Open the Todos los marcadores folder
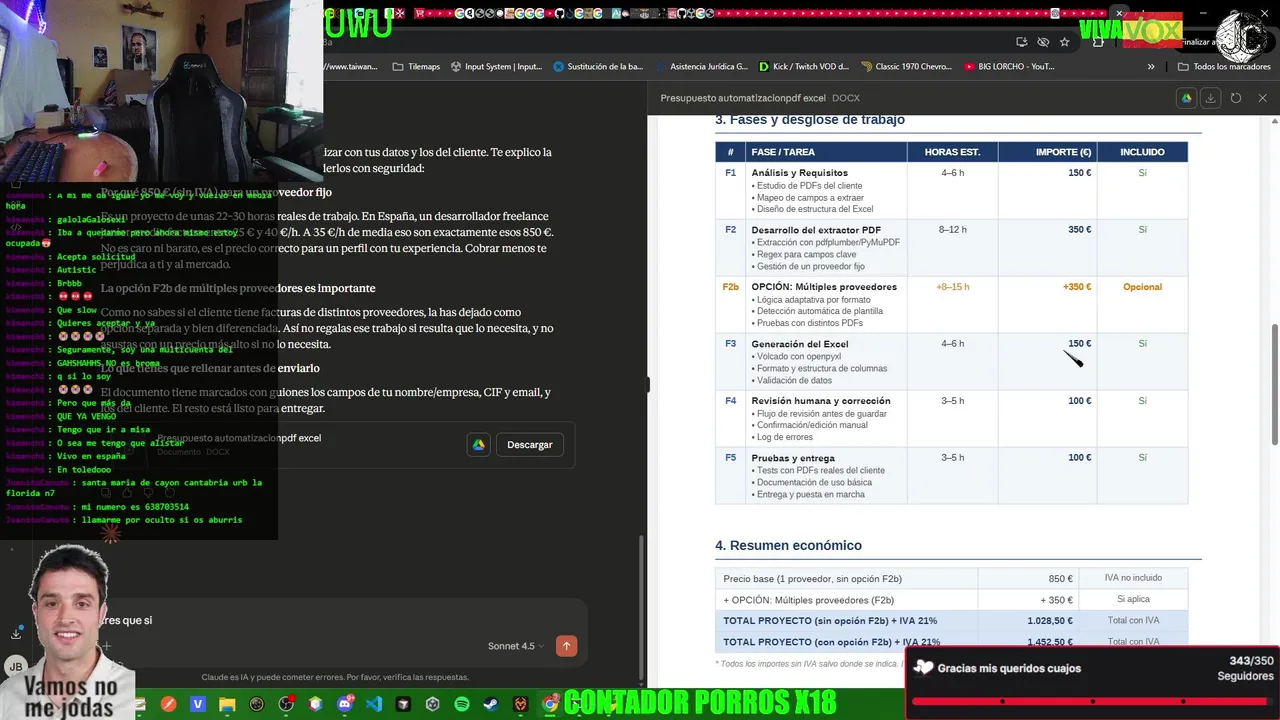The height and width of the screenshot is (720, 1280). 1224,67
